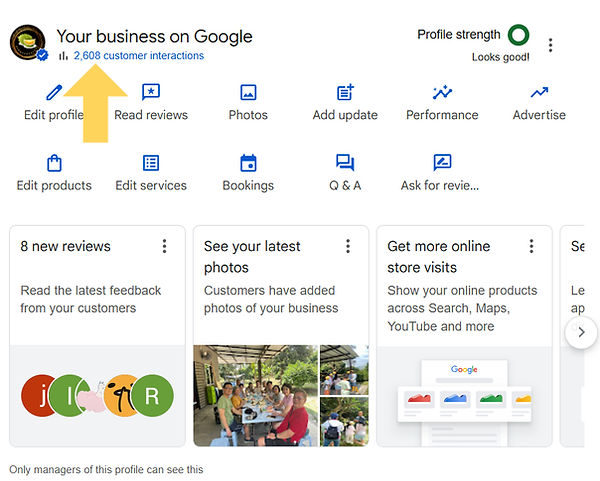The height and width of the screenshot is (481, 600).
Task: Click 'Read the latest feedback from your customers'
Action: pos(91,299)
